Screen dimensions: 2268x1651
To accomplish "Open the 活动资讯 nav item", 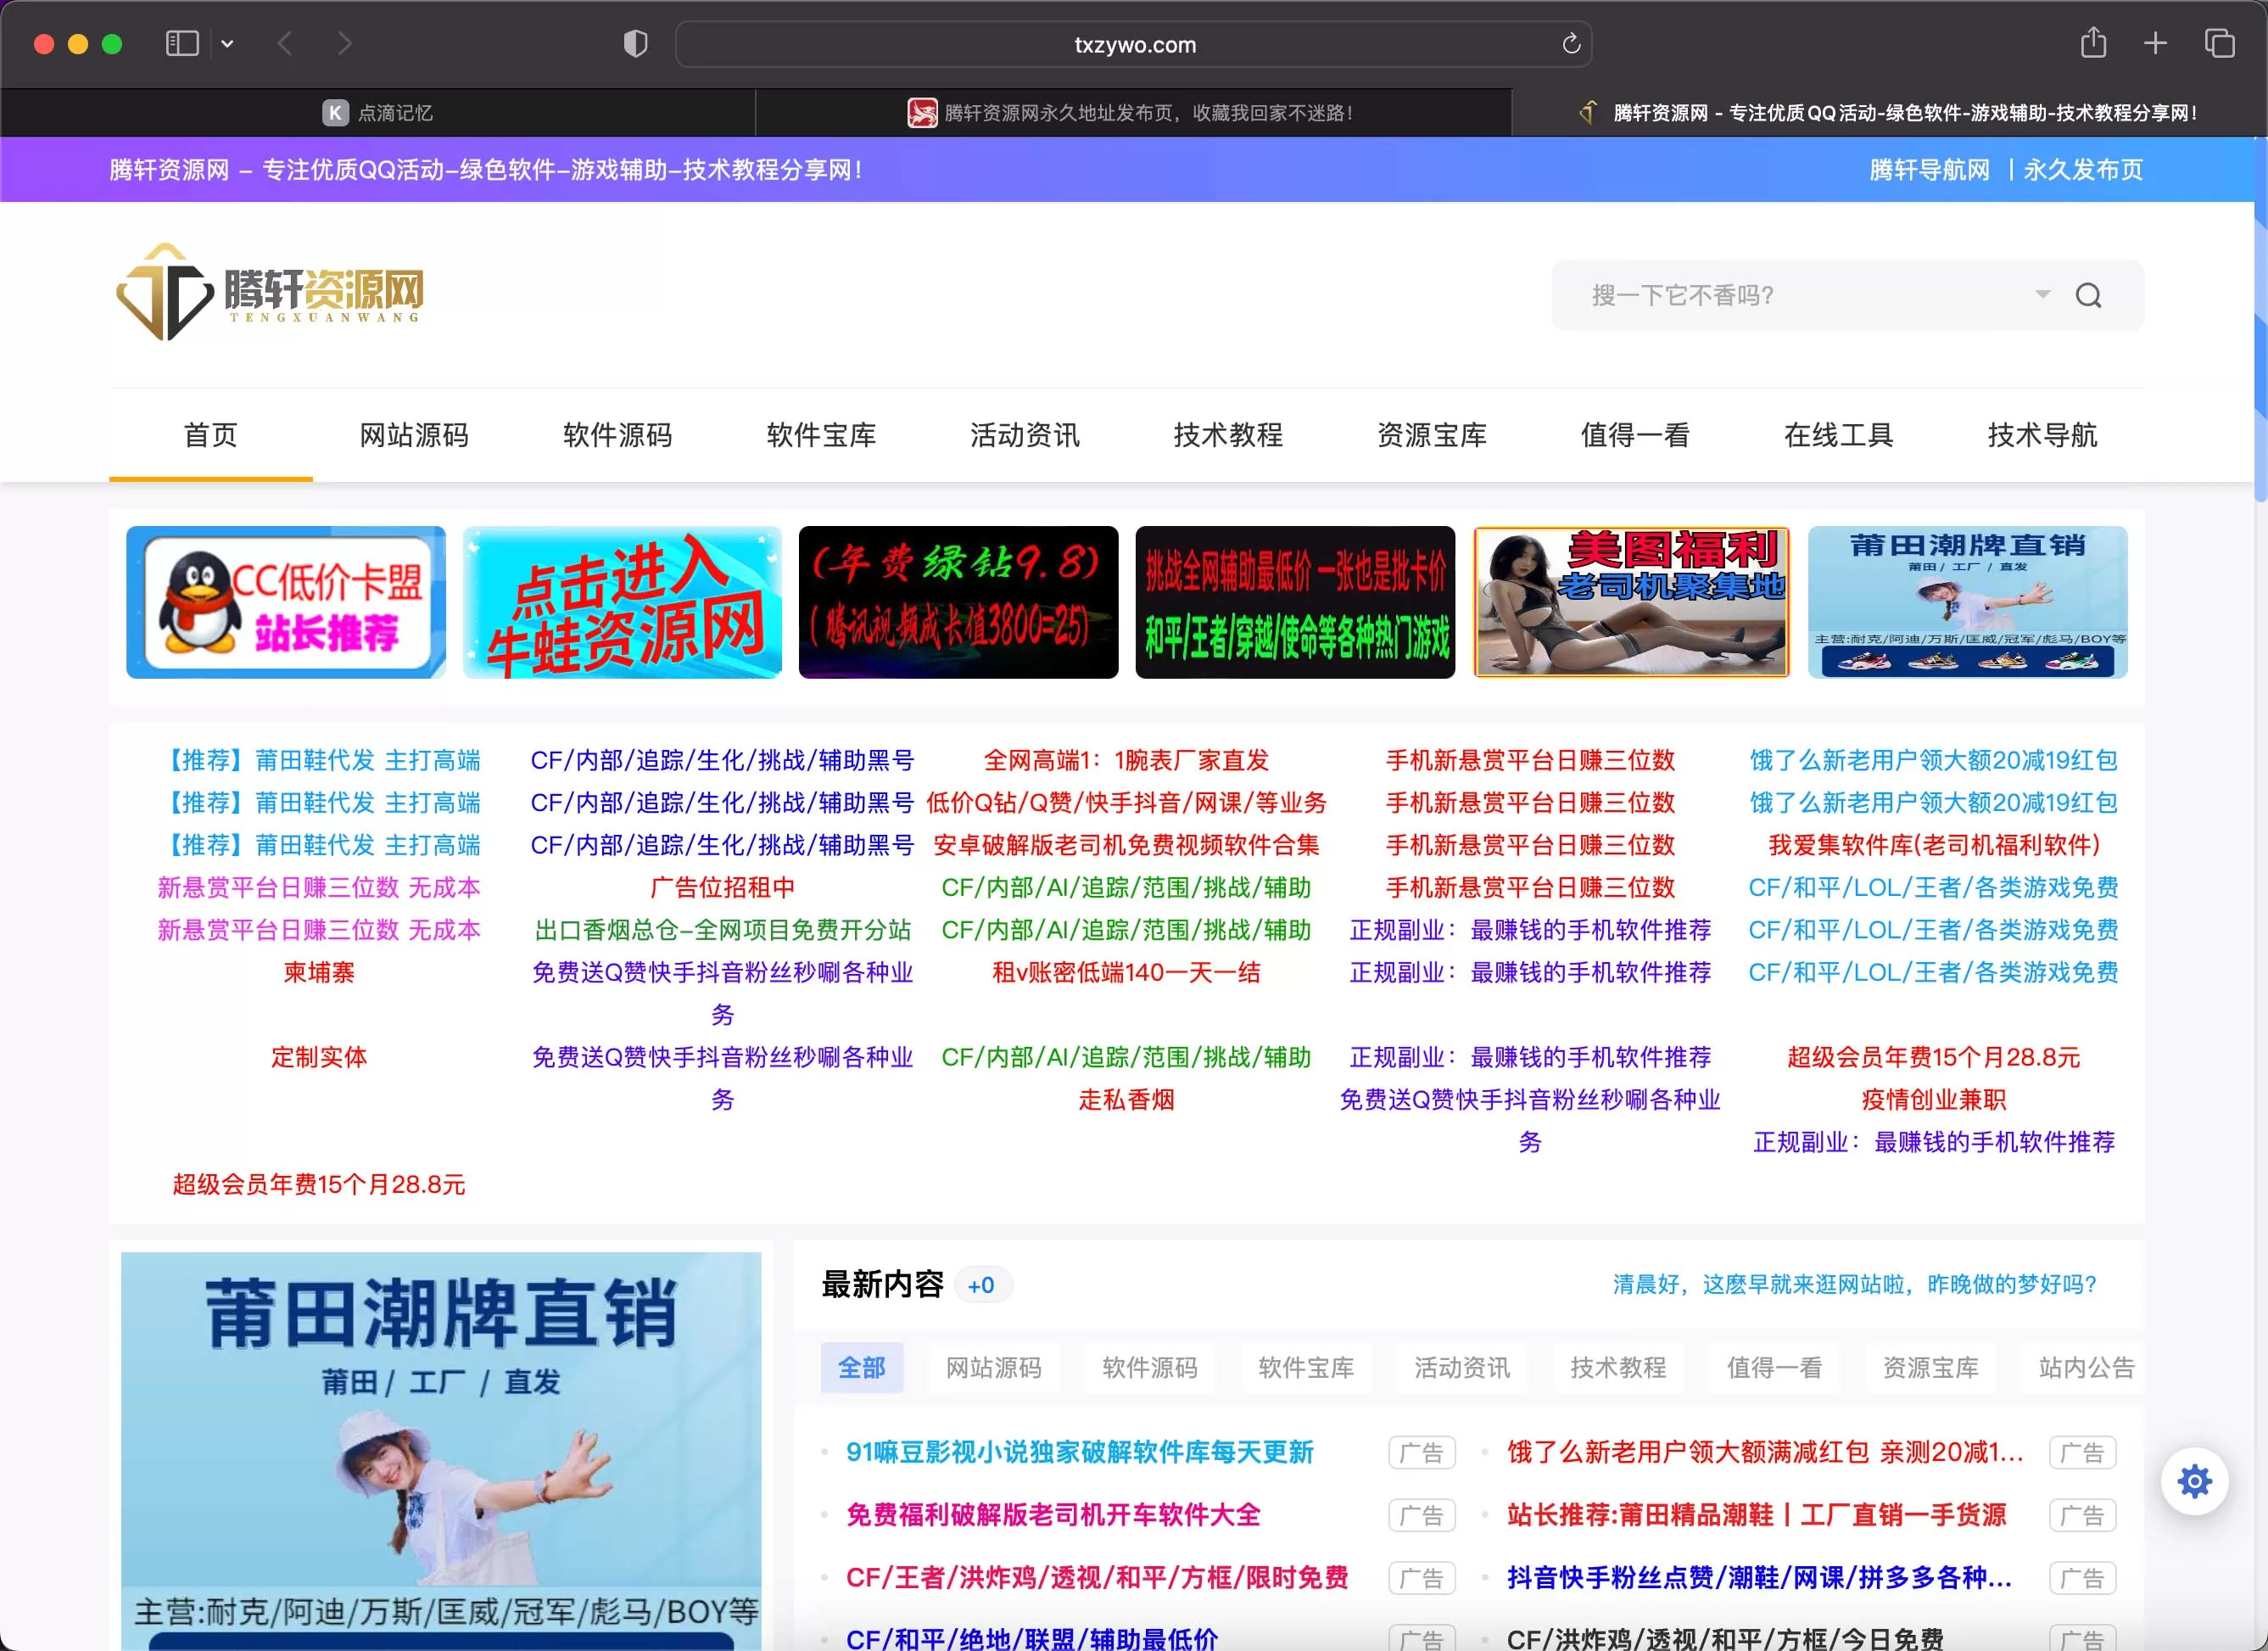I will click(1024, 435).
